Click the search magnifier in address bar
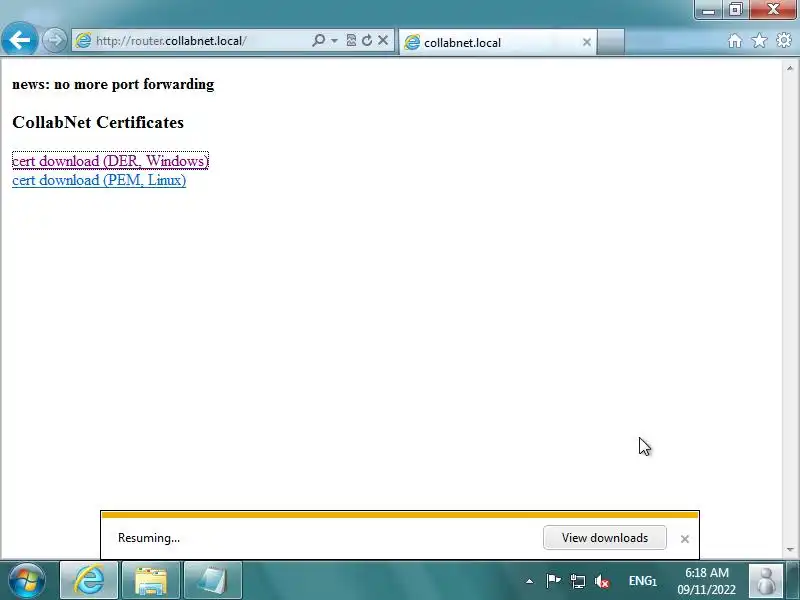 pos(318,40)
